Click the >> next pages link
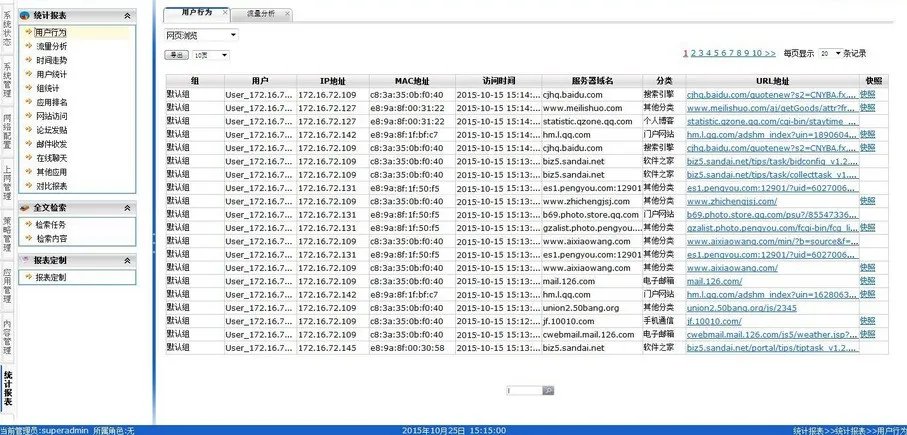The image size is (907, 435). [770, 53]
